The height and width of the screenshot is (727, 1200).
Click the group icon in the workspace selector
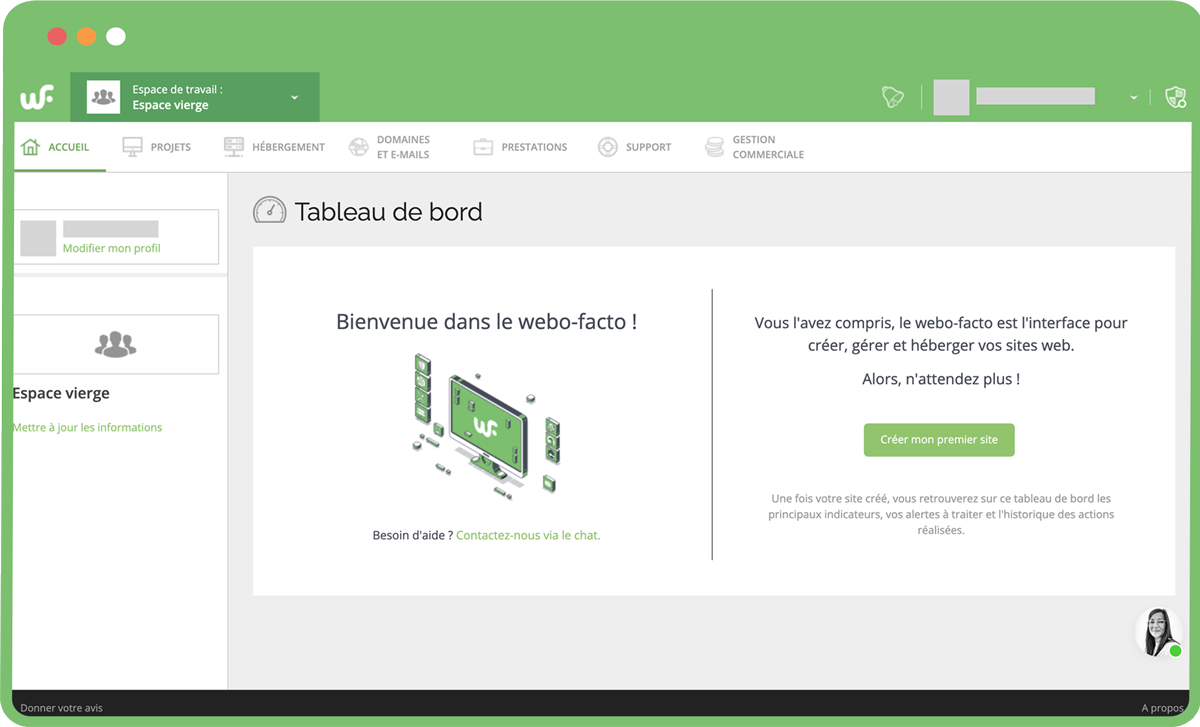103,96
